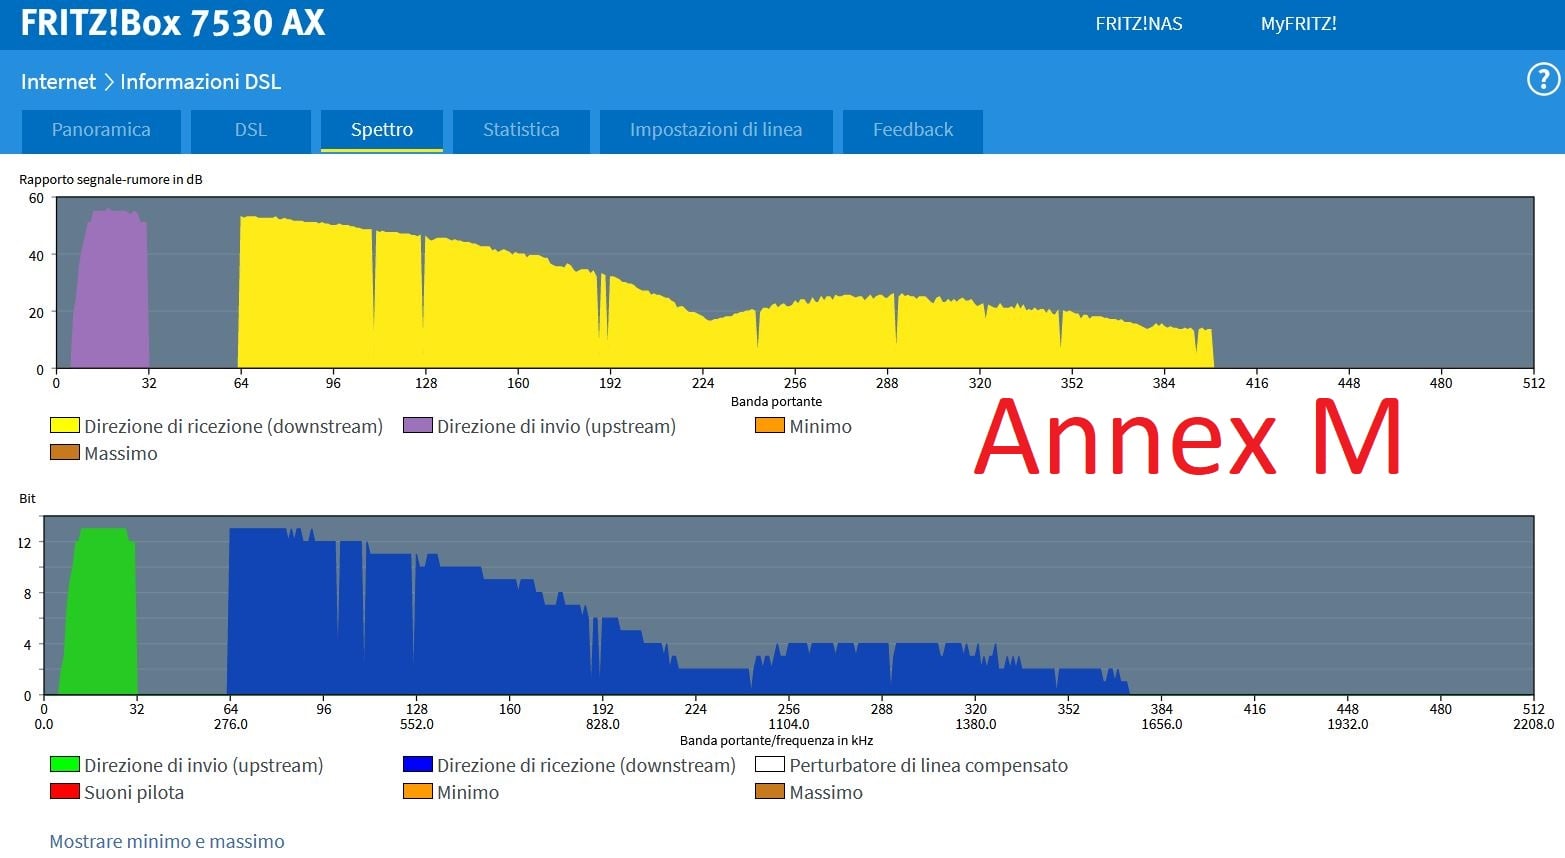The width and height of the screenshot is (1565, 858).
Task: Open the Panoramica tab
Action: point(101,130)
